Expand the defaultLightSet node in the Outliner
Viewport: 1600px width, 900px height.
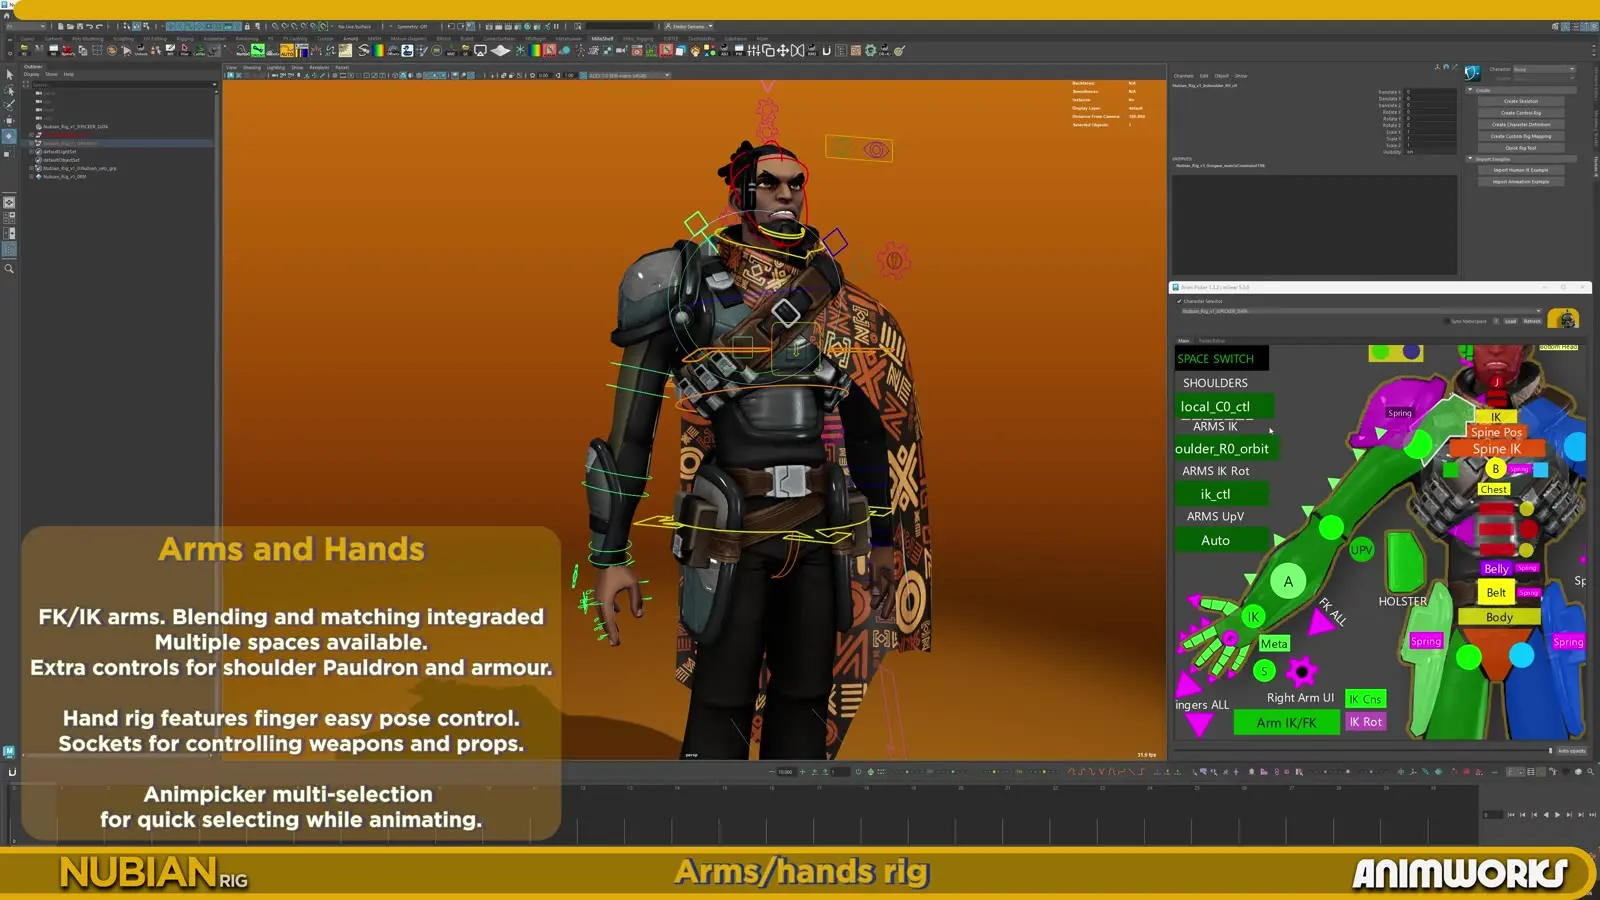pos(32,152)
